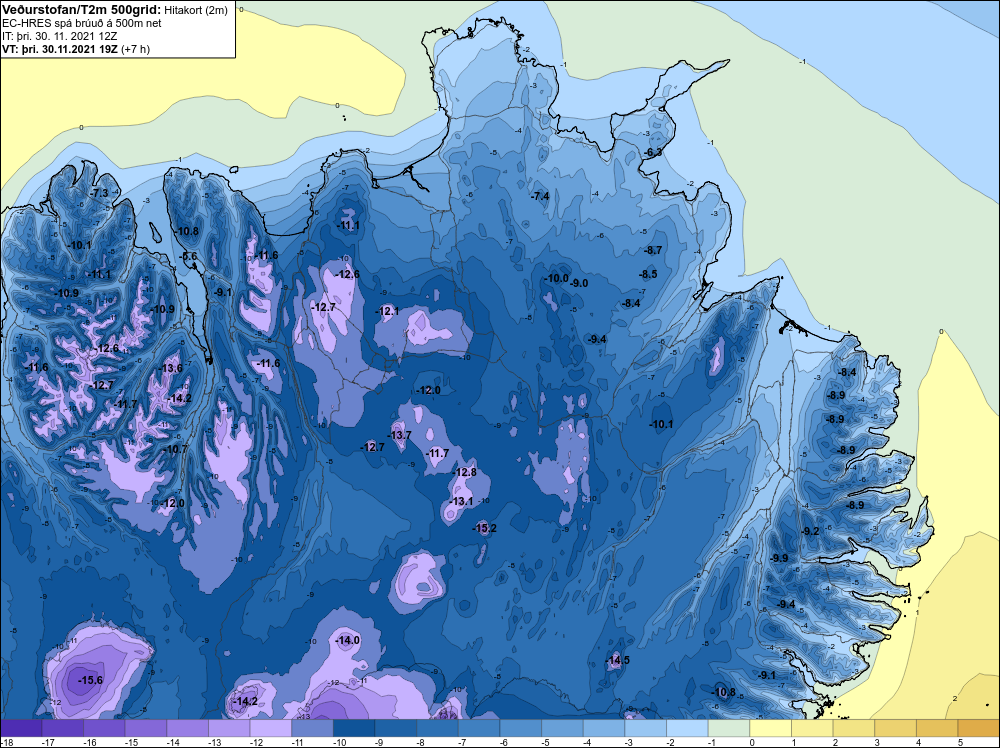The image size is (1000, 748).
Task: Click the -10.7 temperature label
Action: click(176, 450)
